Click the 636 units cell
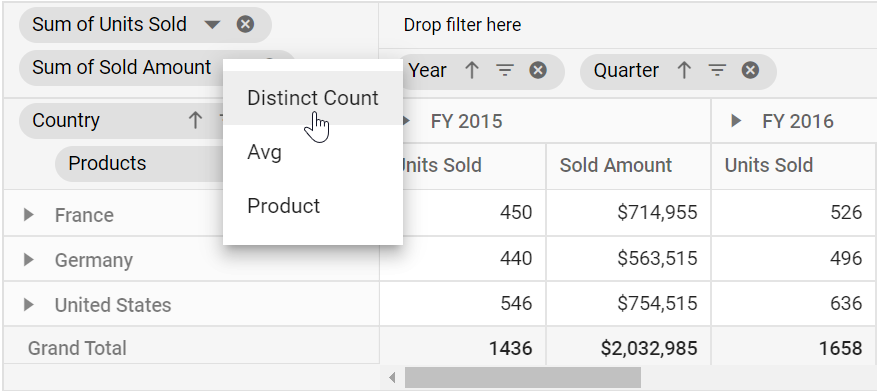Screen dimensions: 877x392 pyautogui.click(x=794, y=304)
